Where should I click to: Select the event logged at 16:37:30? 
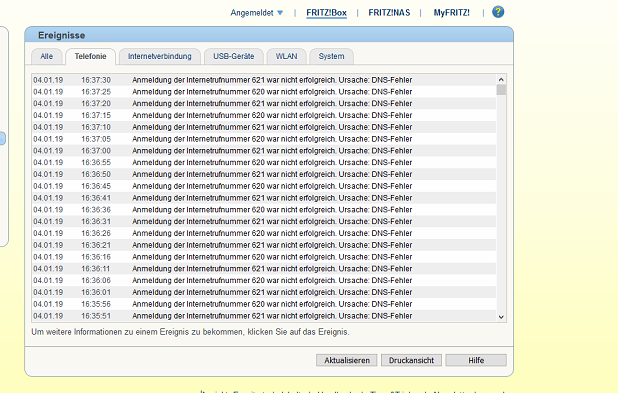(x=264, y=80)
